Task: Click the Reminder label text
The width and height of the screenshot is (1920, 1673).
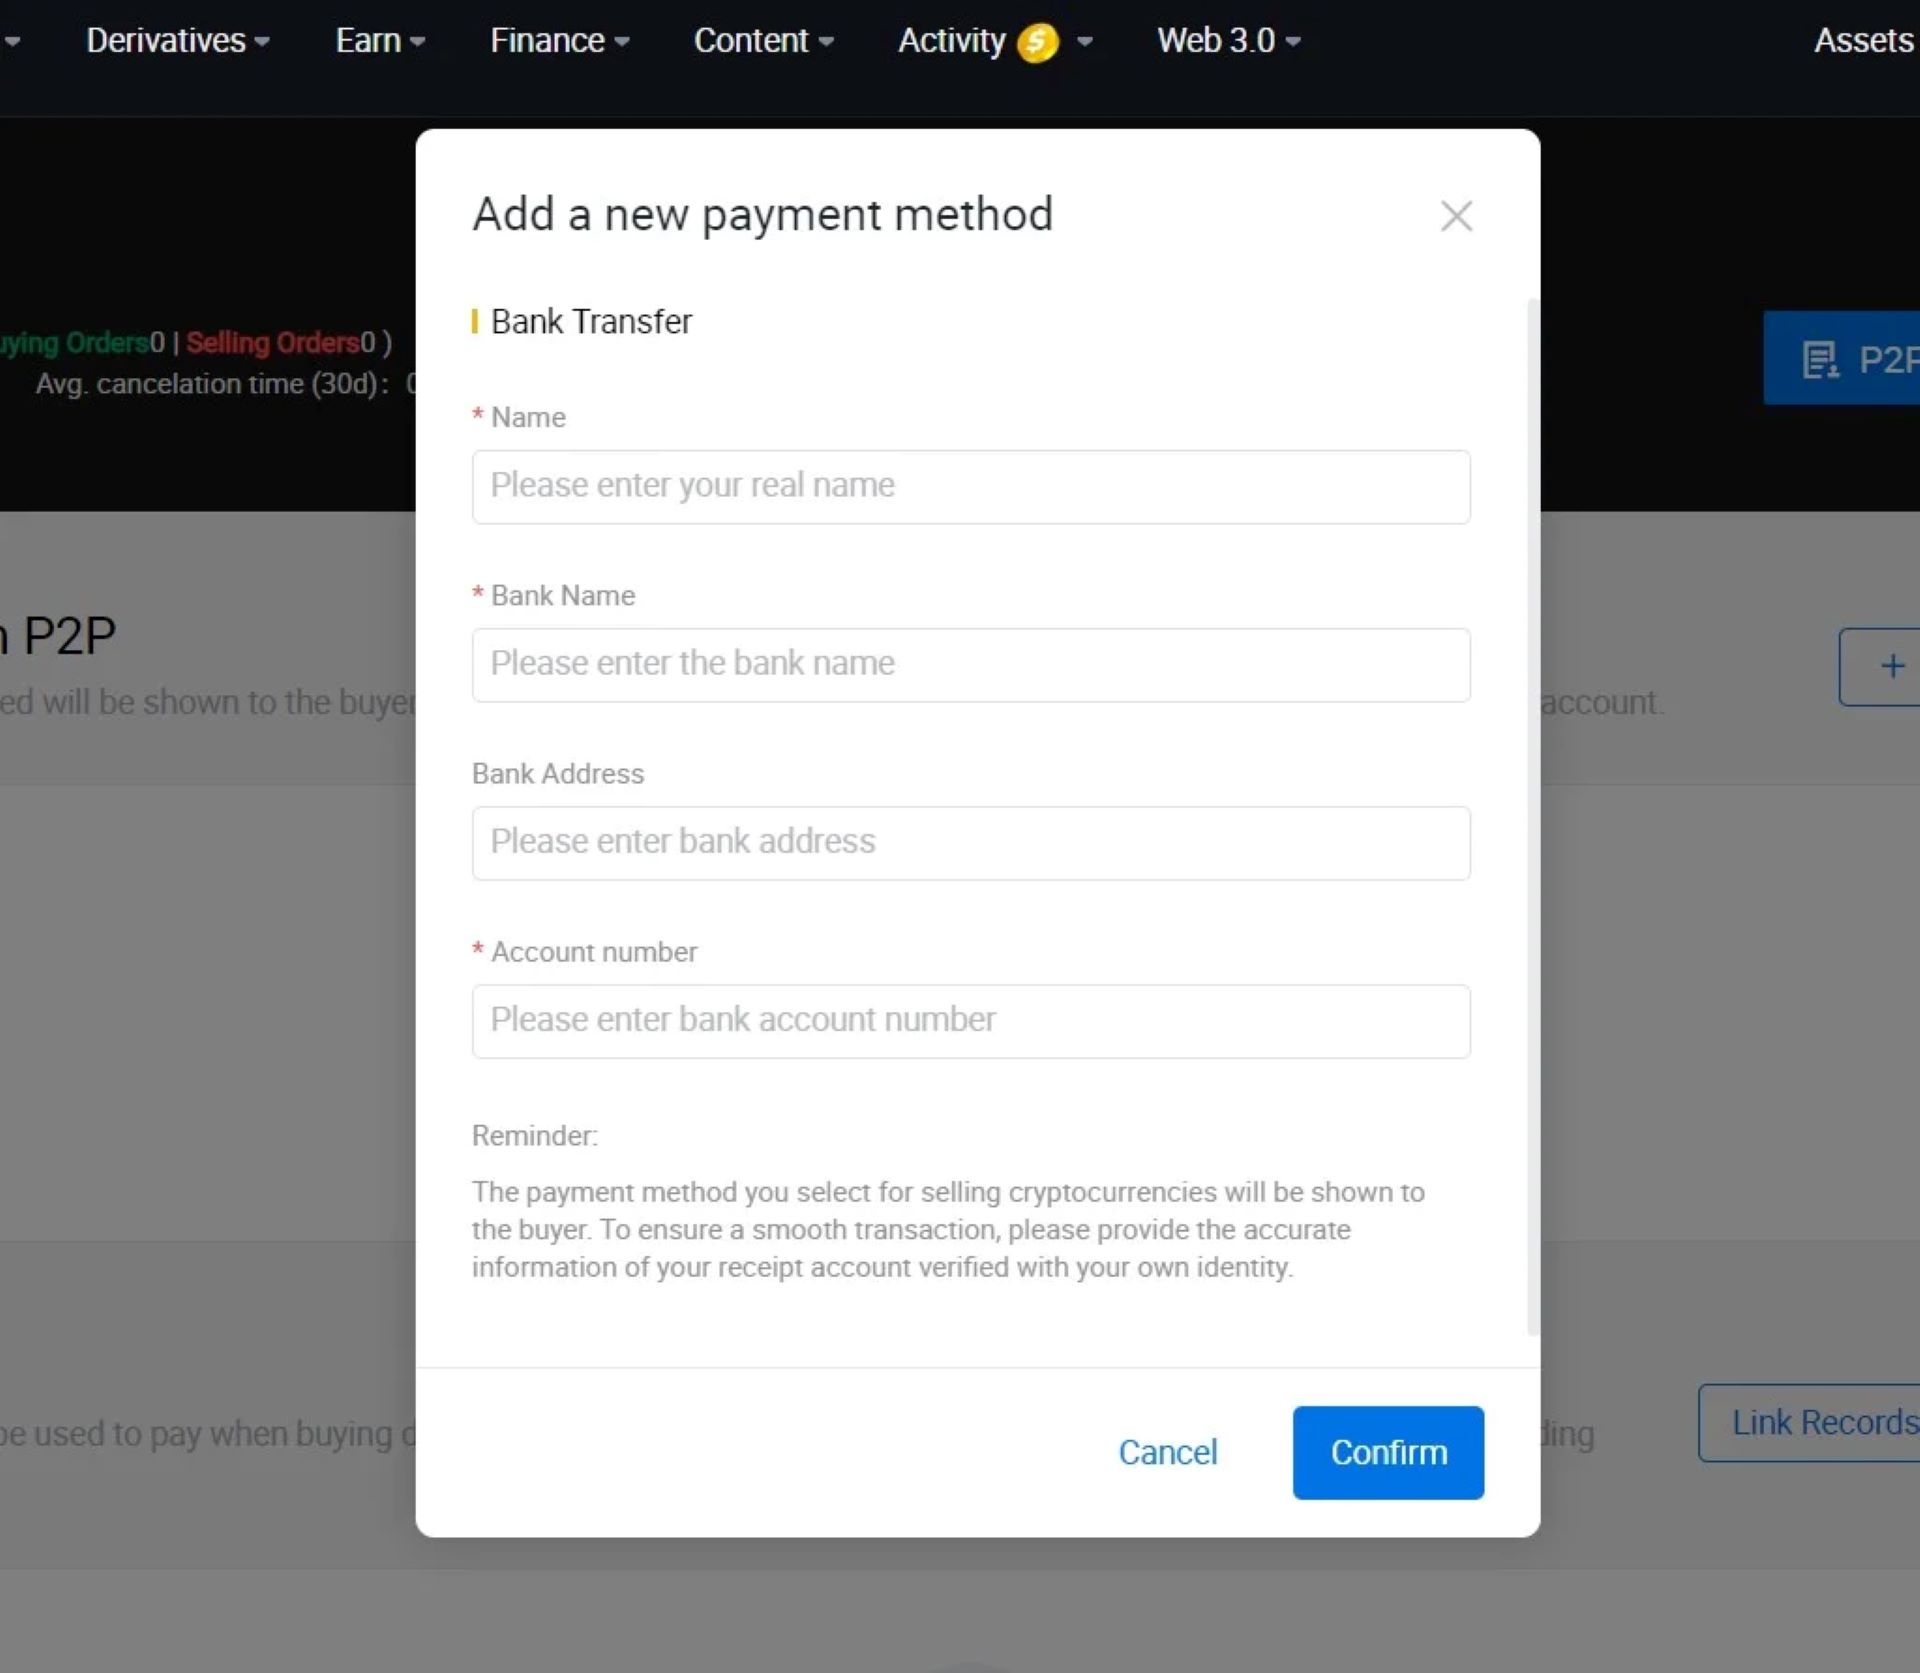Action: pos(535,1136)
